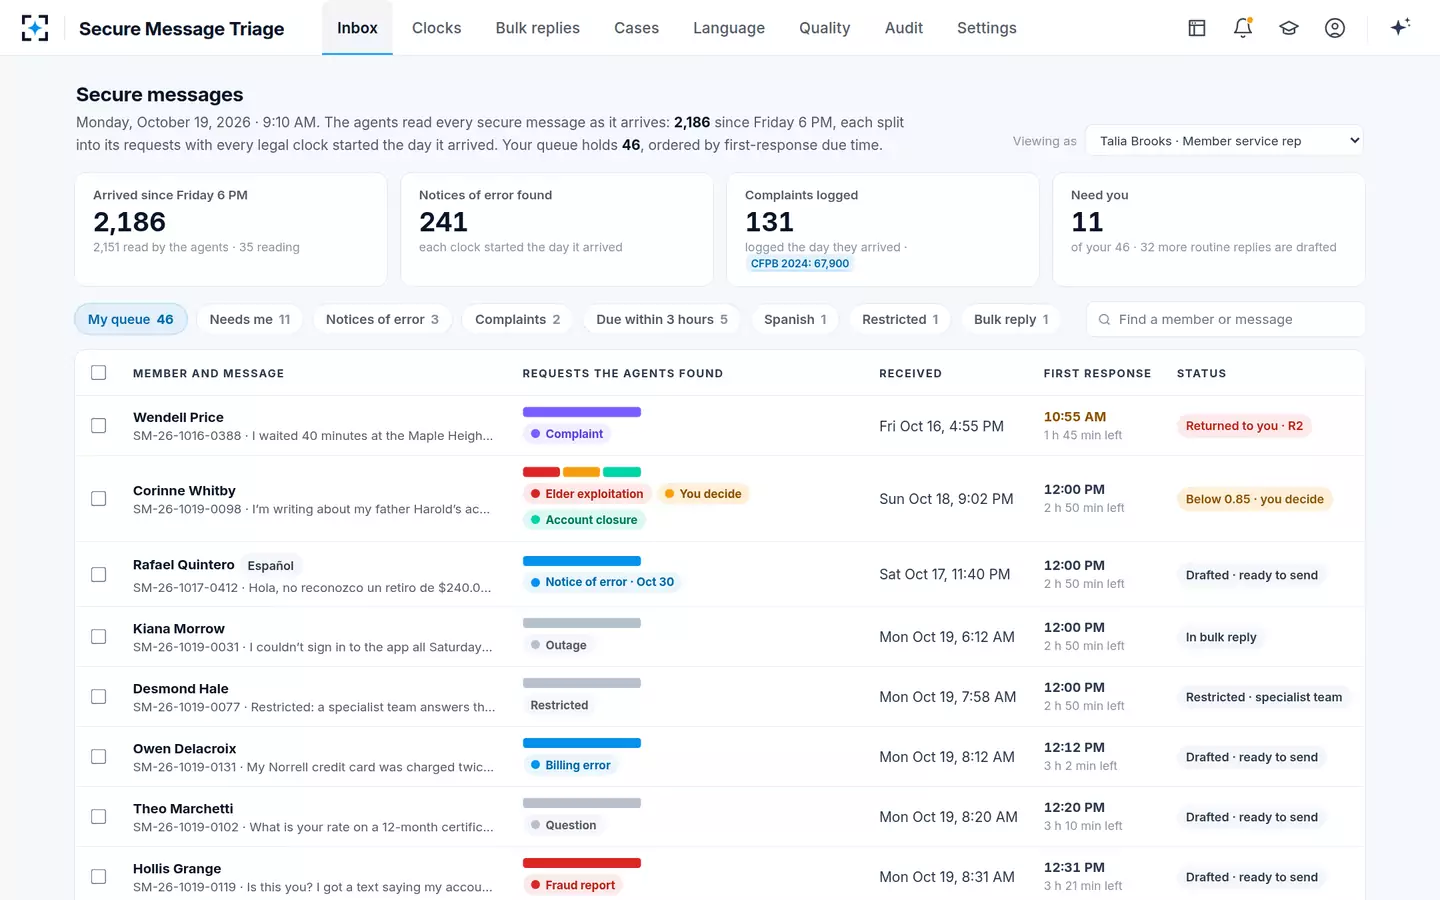The image size is (1440, 900).
Task: Click the Returned to you · R2 status
Action: click(x=1244, y=426)
